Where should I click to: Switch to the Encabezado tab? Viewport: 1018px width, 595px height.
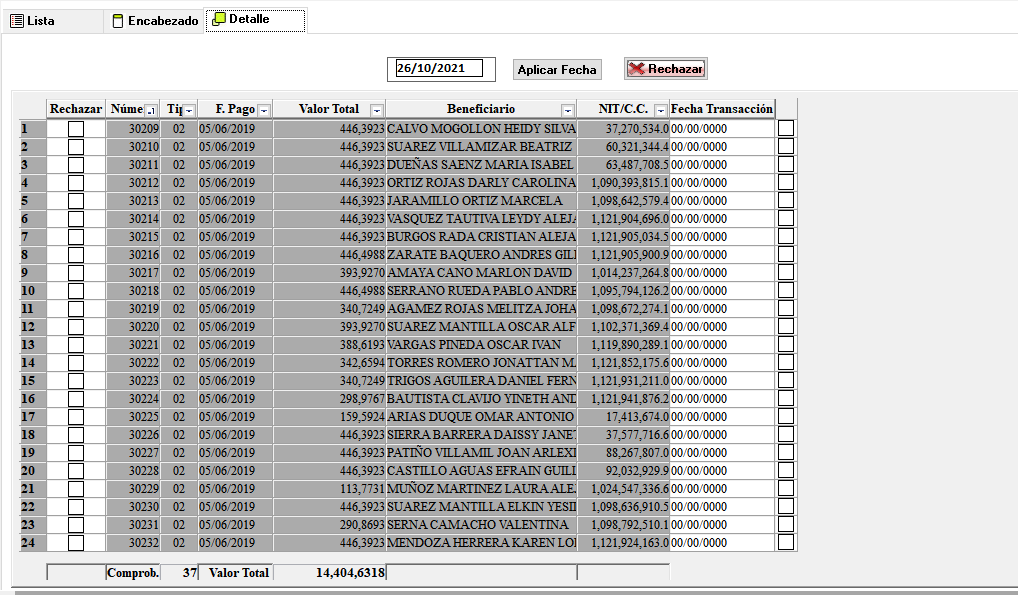(154, 20)
